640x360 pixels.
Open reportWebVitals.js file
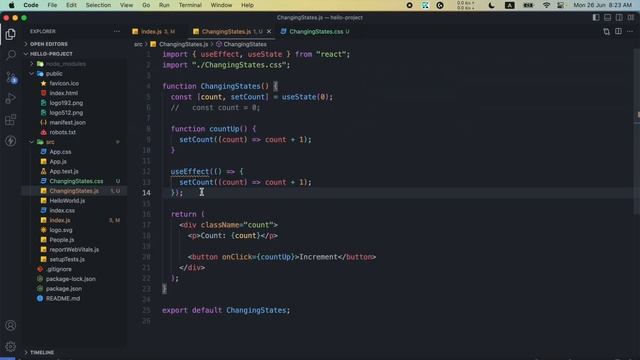tap(74, 250)
